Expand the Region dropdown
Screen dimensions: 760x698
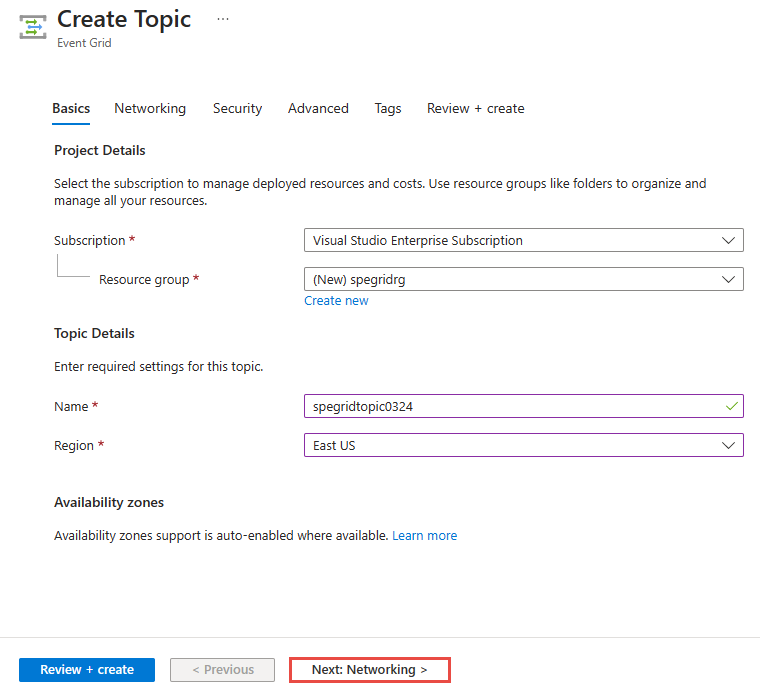point(523,446)
